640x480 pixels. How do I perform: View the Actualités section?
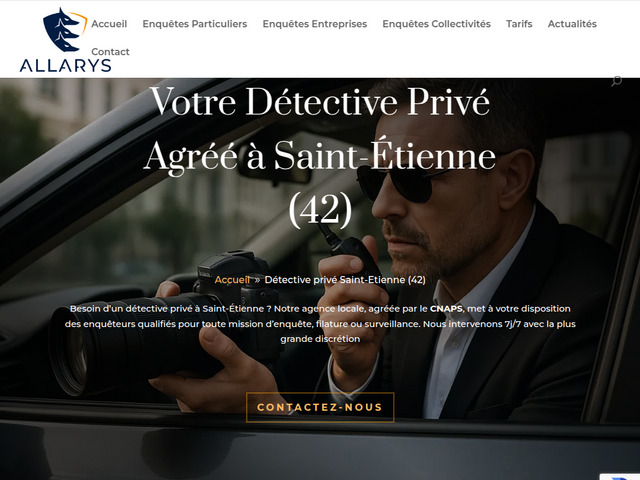[x=572, y=24]
